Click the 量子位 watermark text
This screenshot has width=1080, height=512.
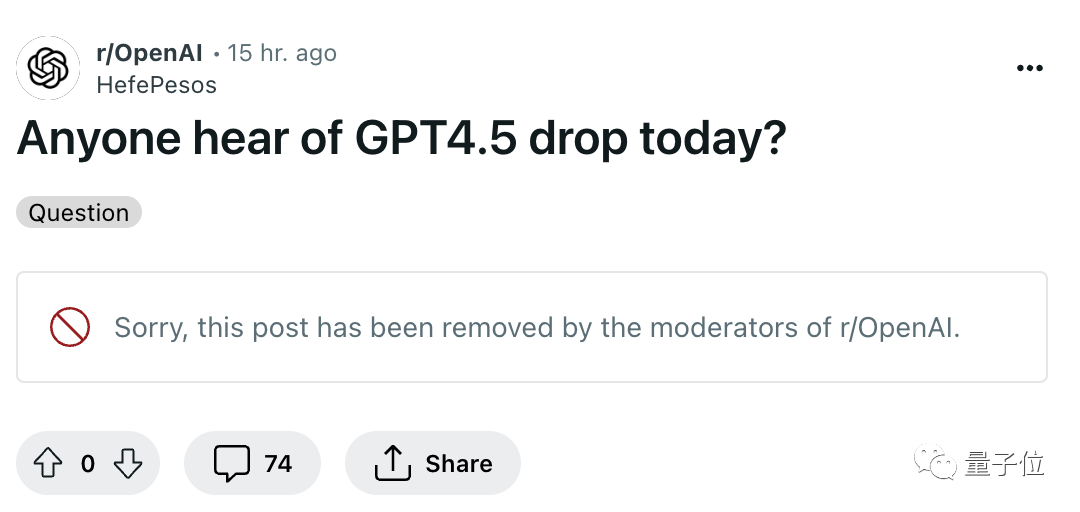[x=1004, y=464]
